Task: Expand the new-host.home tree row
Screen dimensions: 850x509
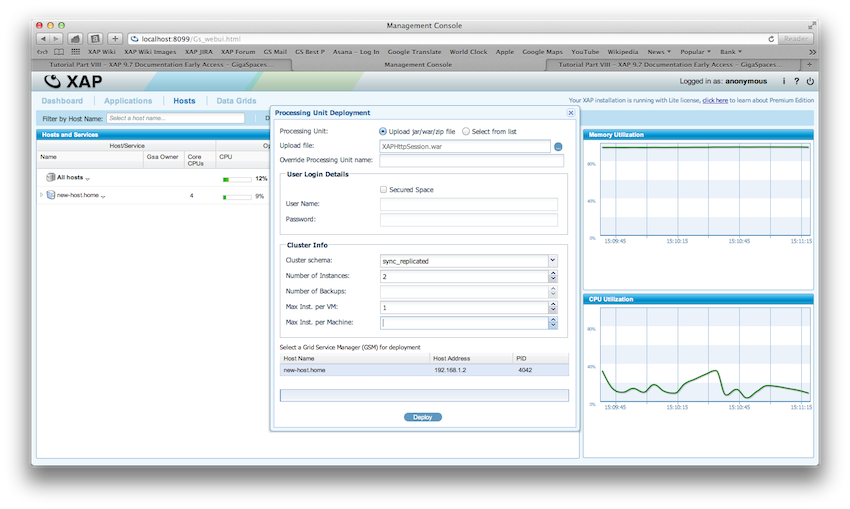Action: pos(41,195)
